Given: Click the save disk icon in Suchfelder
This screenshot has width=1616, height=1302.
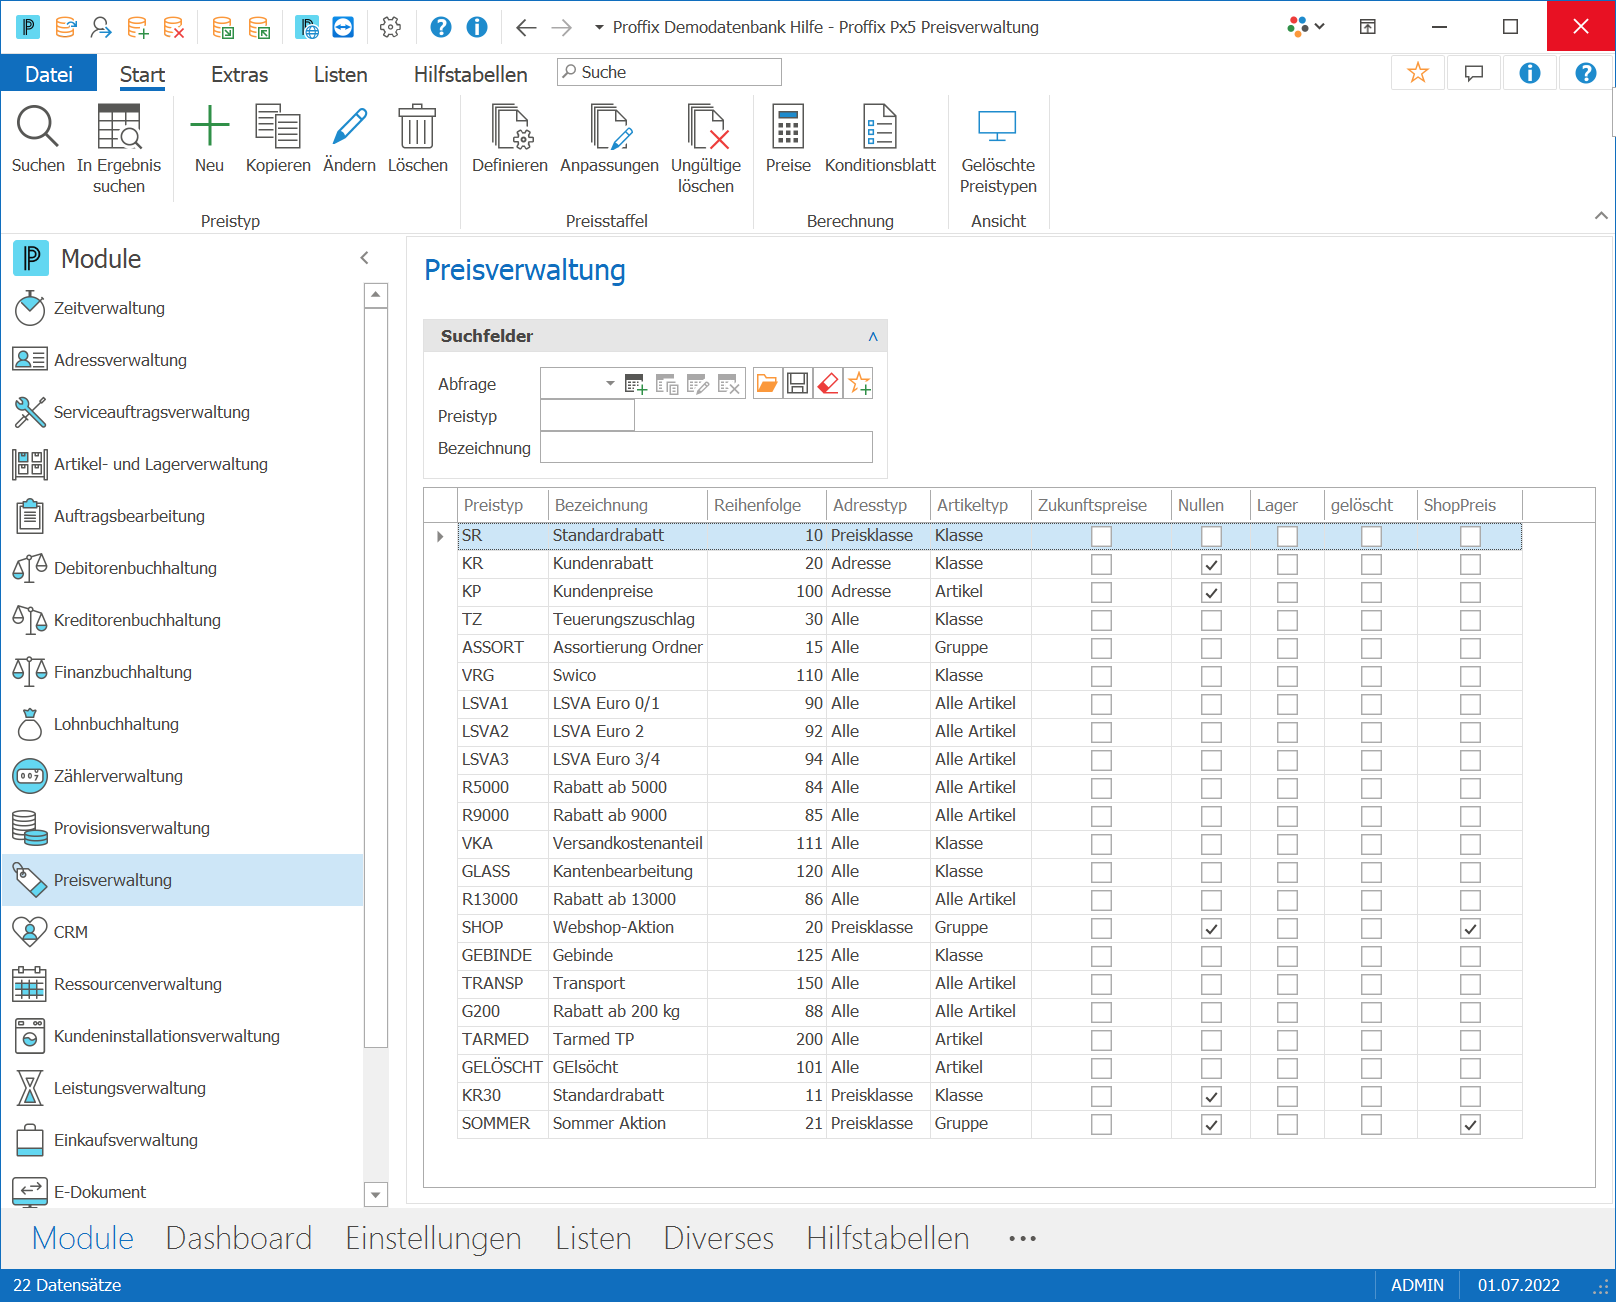Looking at the screenshot, I should click(797, 383).
